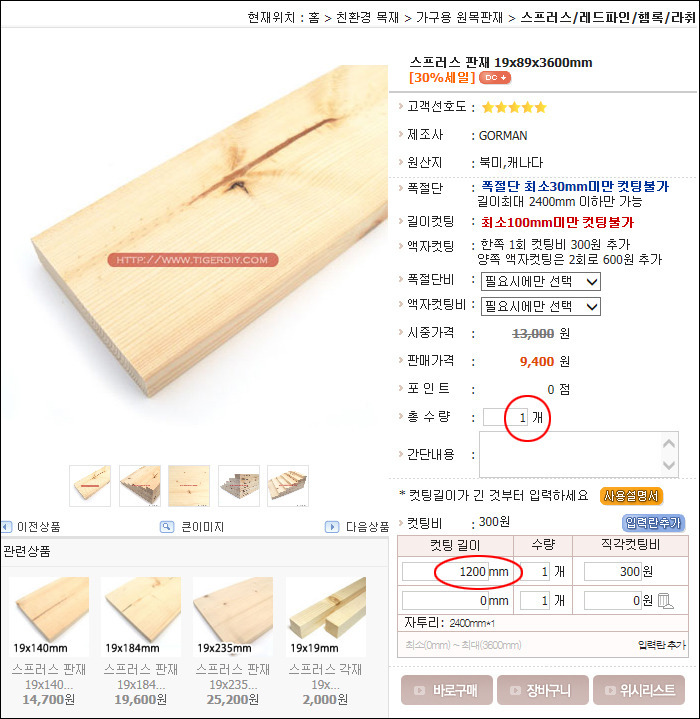Image resolution: width=700 pixels, height=719 pixels.
Task: Click the DC+ discount badge
Action: click(x=495, y=78)
